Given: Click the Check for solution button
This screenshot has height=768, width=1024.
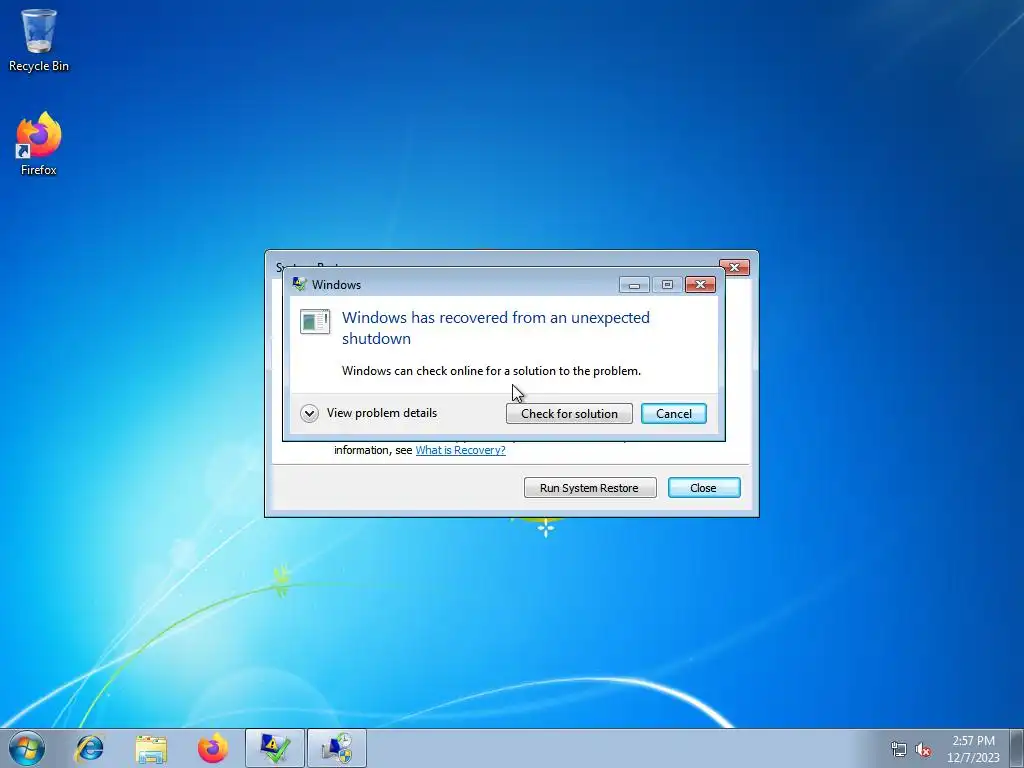Looking at the screenshot, I should pyautogui.click(x=569, y=413).
